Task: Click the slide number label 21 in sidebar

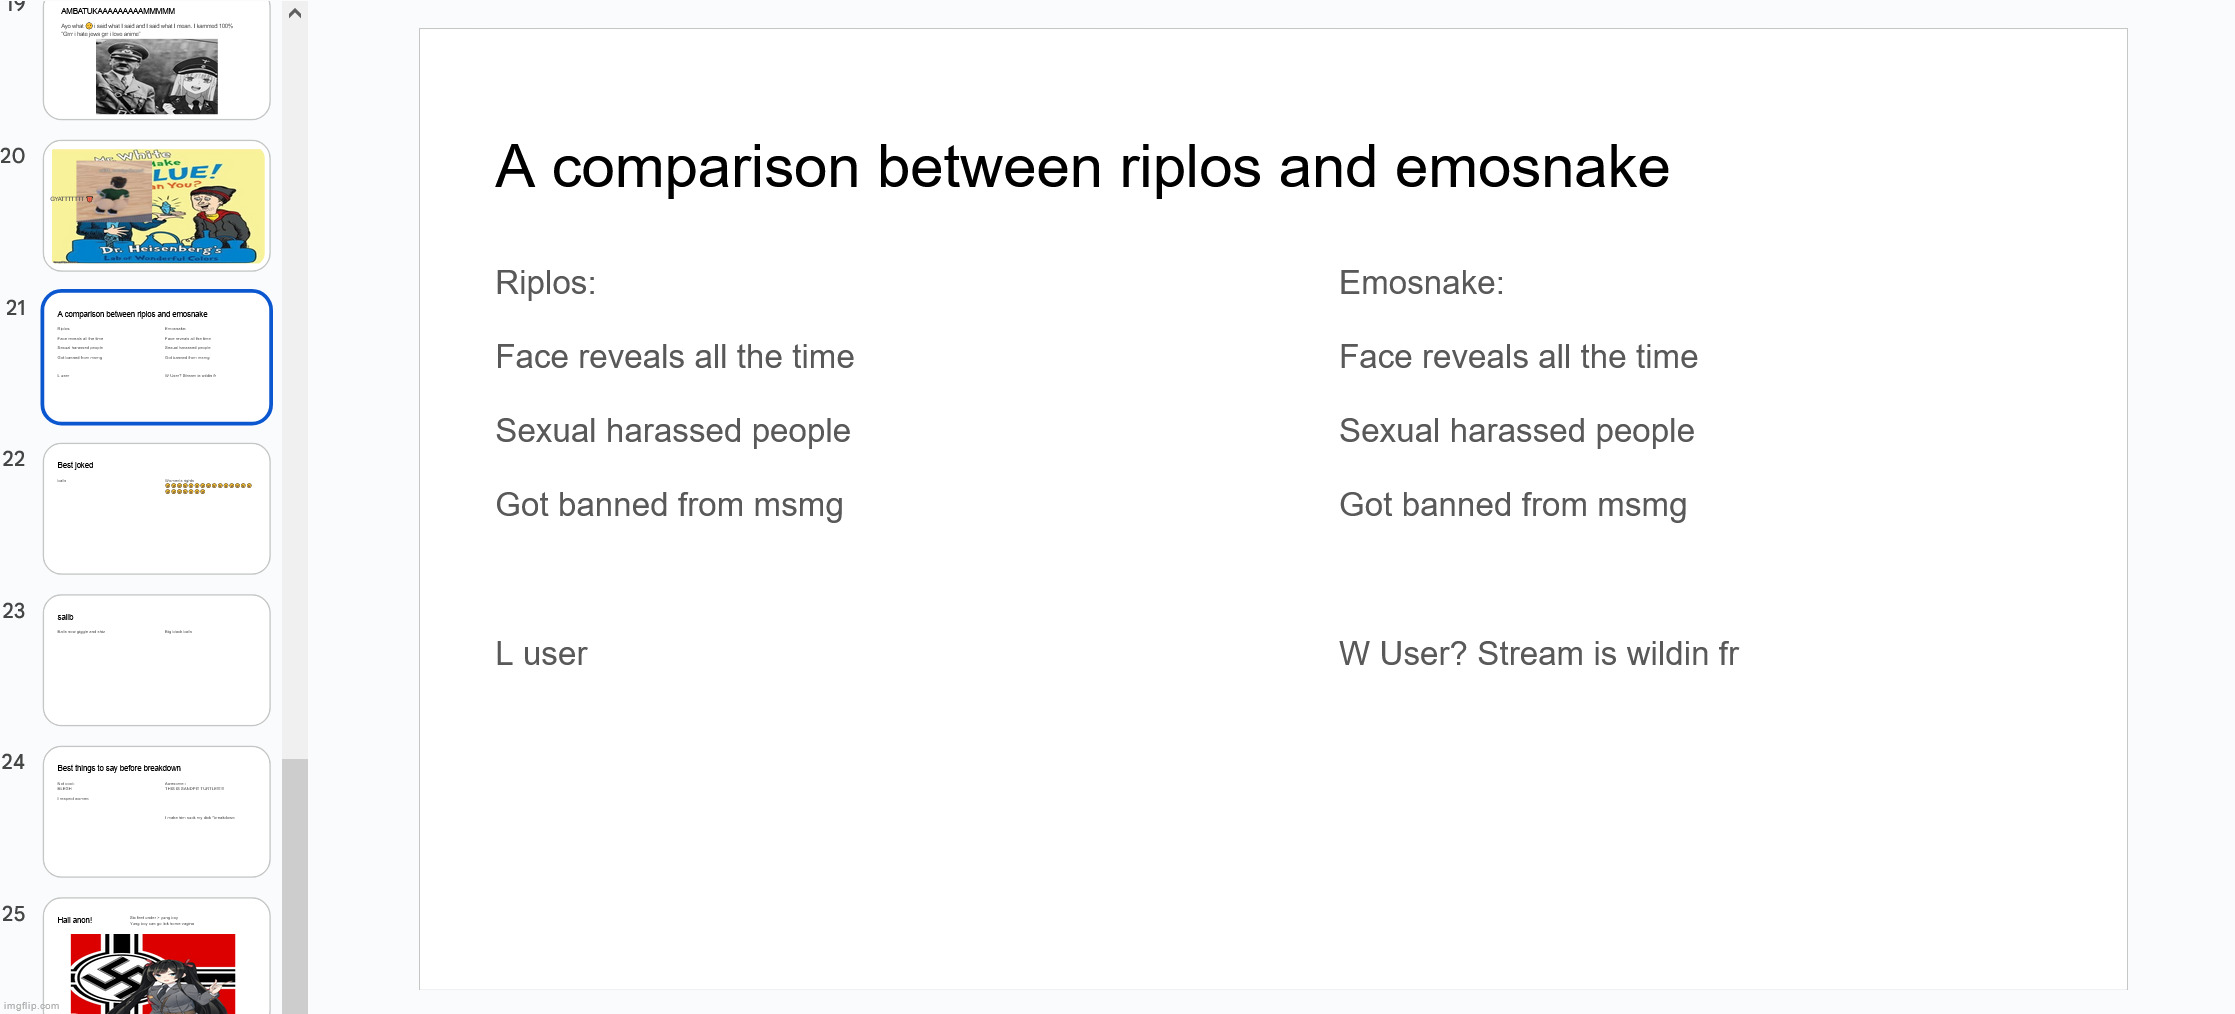Action: coord(15,309)
